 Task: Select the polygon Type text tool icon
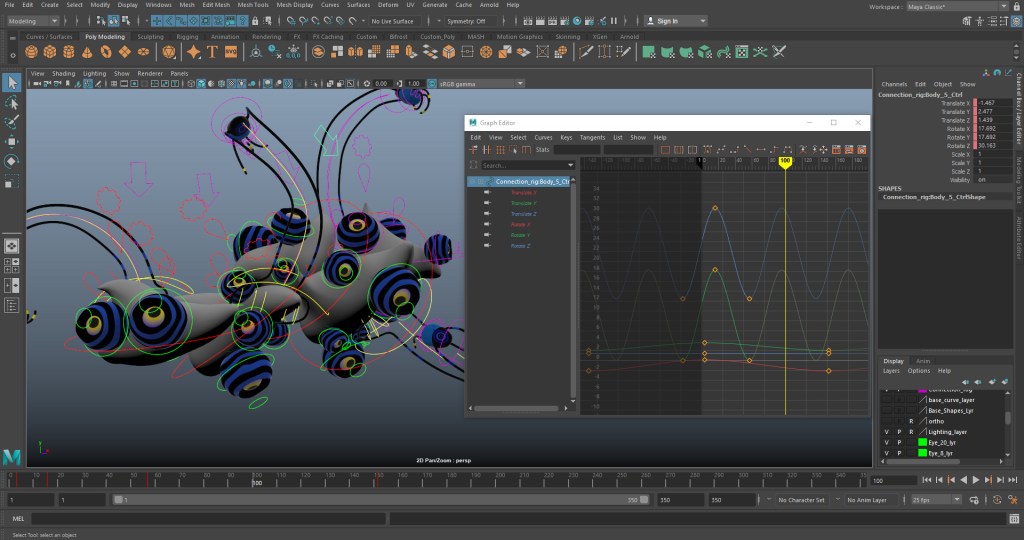click(210, 52)
